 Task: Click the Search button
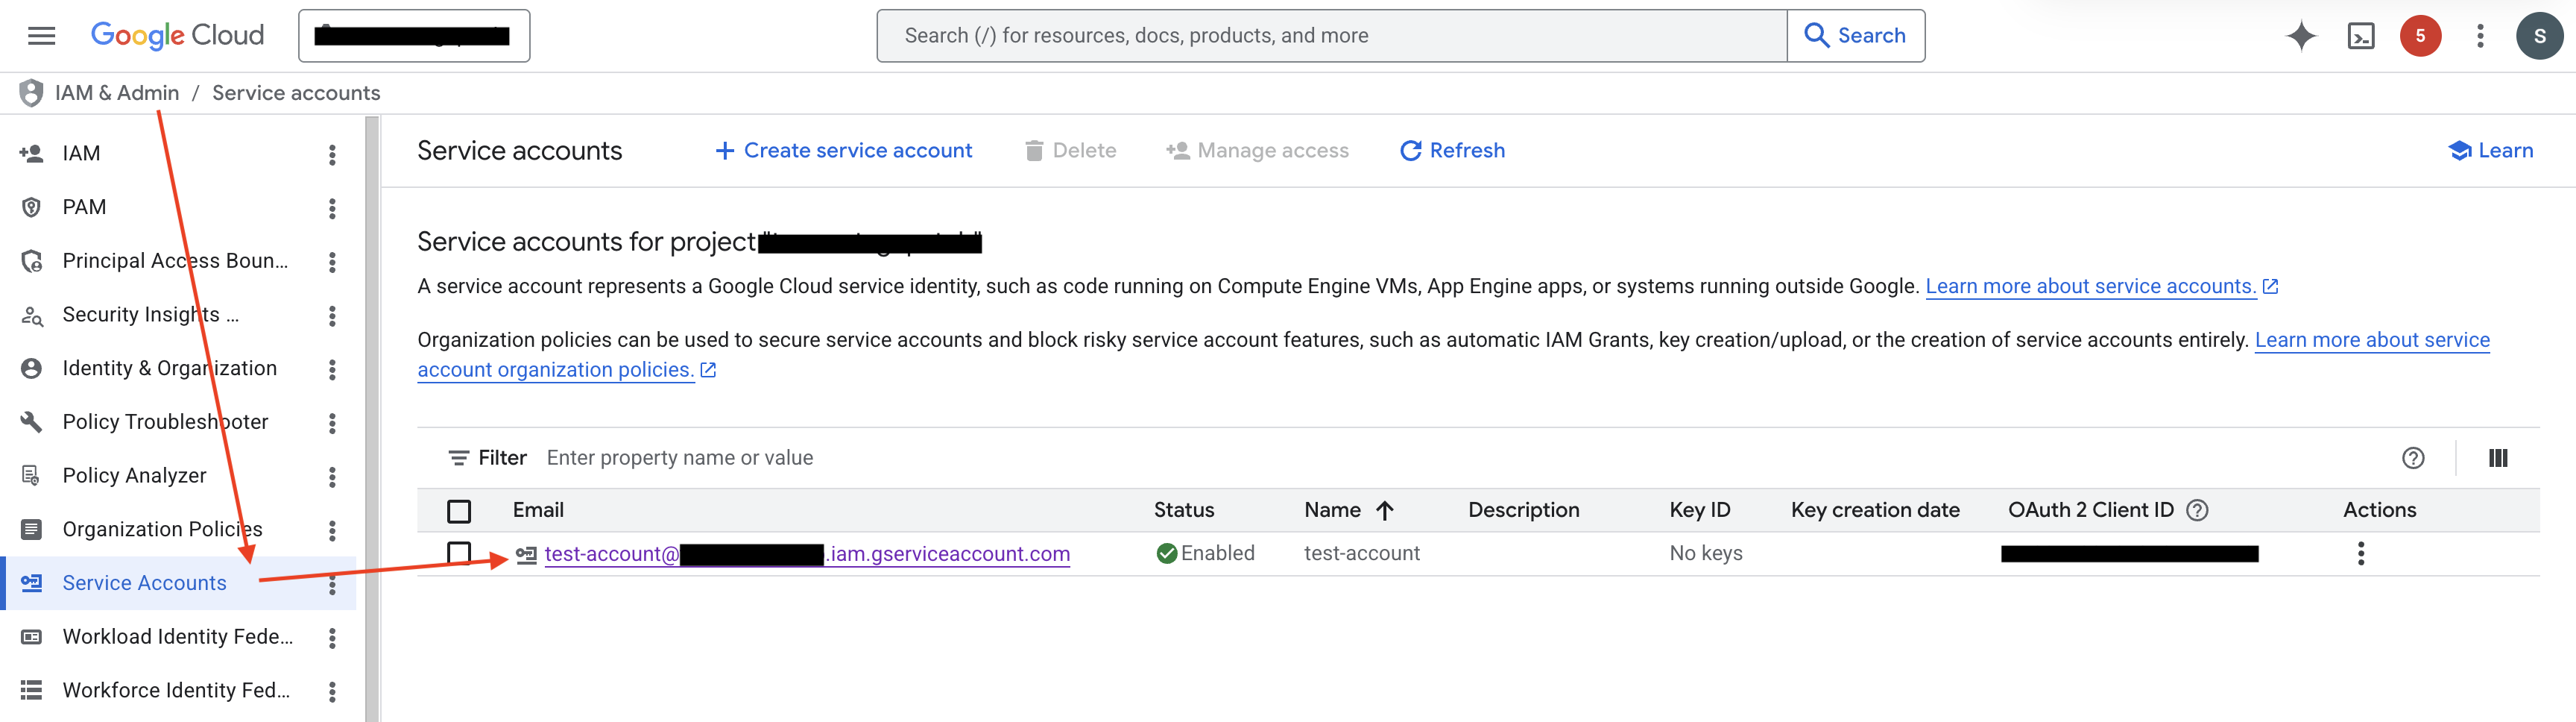point(1855,36)
